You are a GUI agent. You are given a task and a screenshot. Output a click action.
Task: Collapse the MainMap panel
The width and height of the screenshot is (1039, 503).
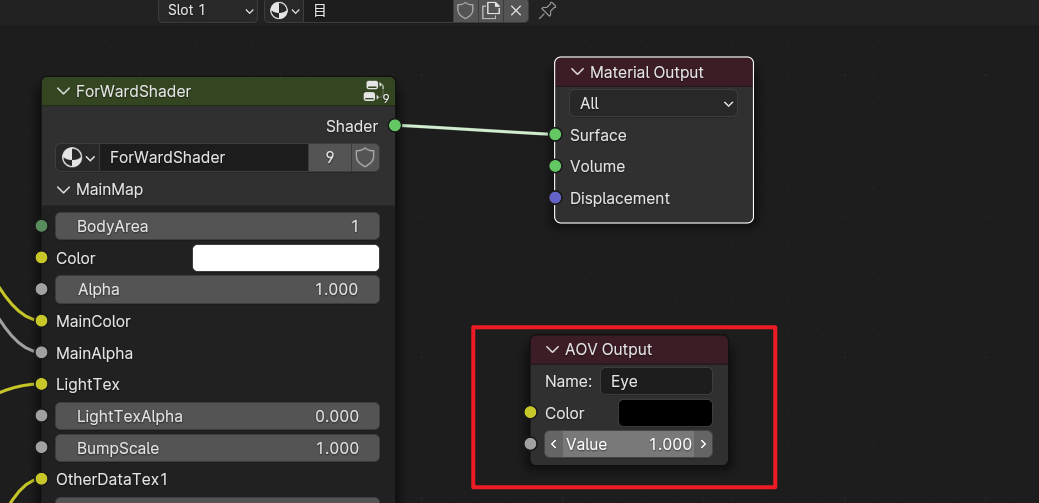pos(63,189)
